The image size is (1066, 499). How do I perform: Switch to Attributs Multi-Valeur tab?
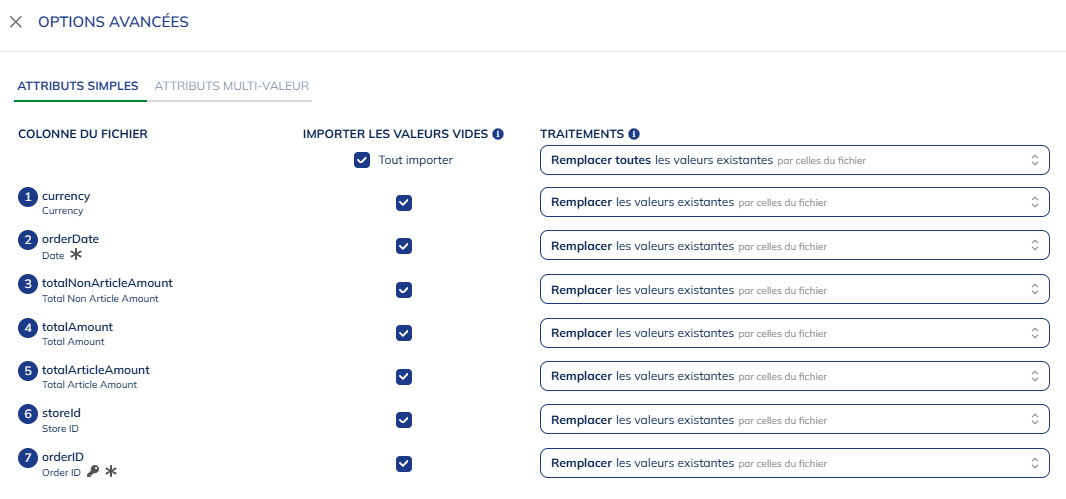pyautogui.click(x=232, y=86)
